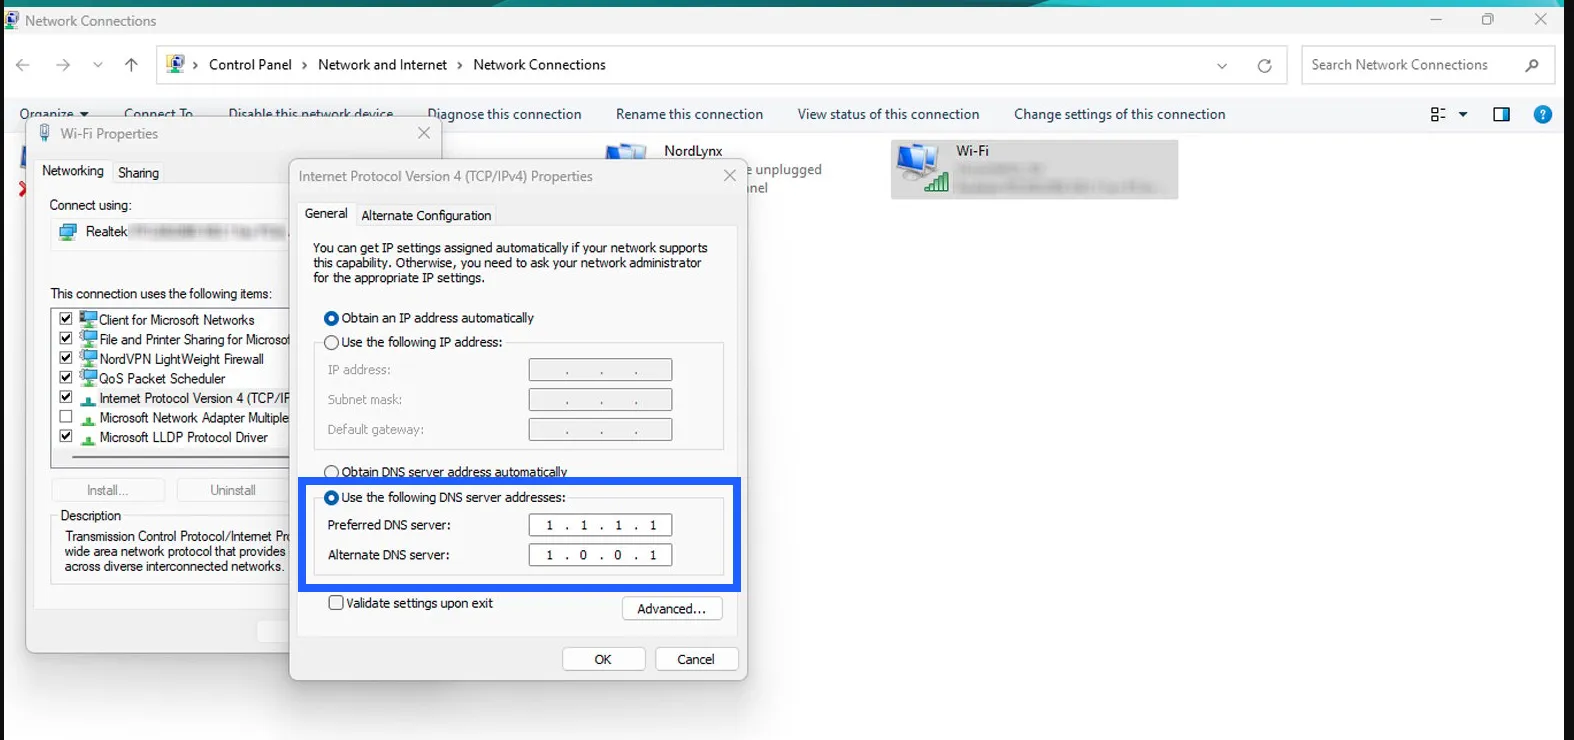Click Preferred DNS server field
Image resolution: width=1574 pixels, height=740 pixels.
coord(600,525)
